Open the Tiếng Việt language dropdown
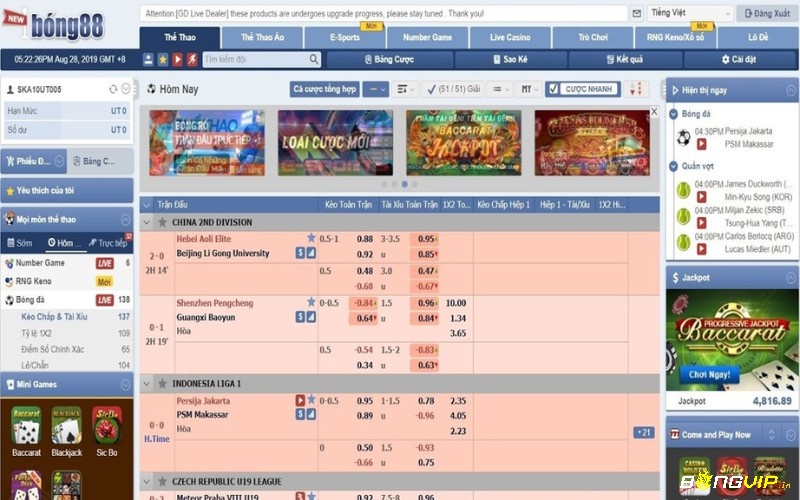 point(690,13)
